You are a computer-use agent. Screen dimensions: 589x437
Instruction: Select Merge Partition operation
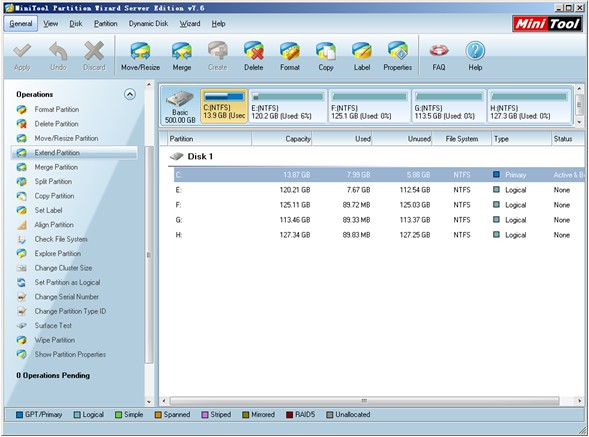pyautogui.click(x=56, y=167)
